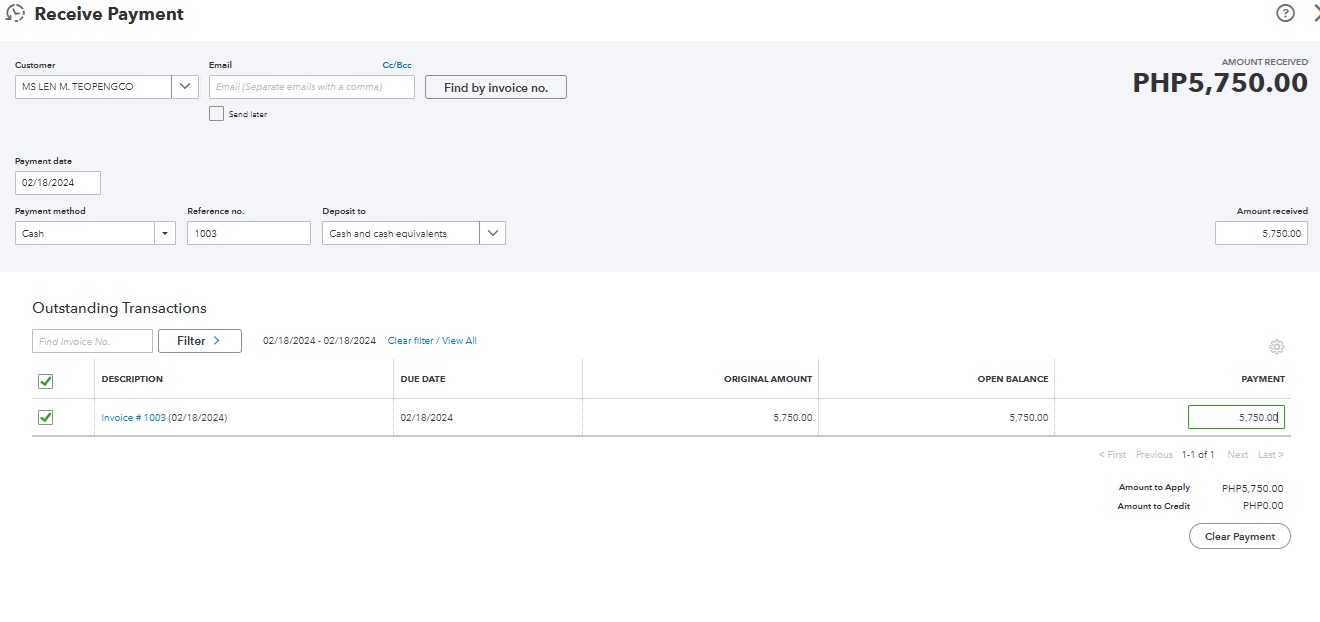Click the due date cell 02/18/2024
Image resolution: width=1320 pixels, height=622 pixels.
tap(427, 418)
